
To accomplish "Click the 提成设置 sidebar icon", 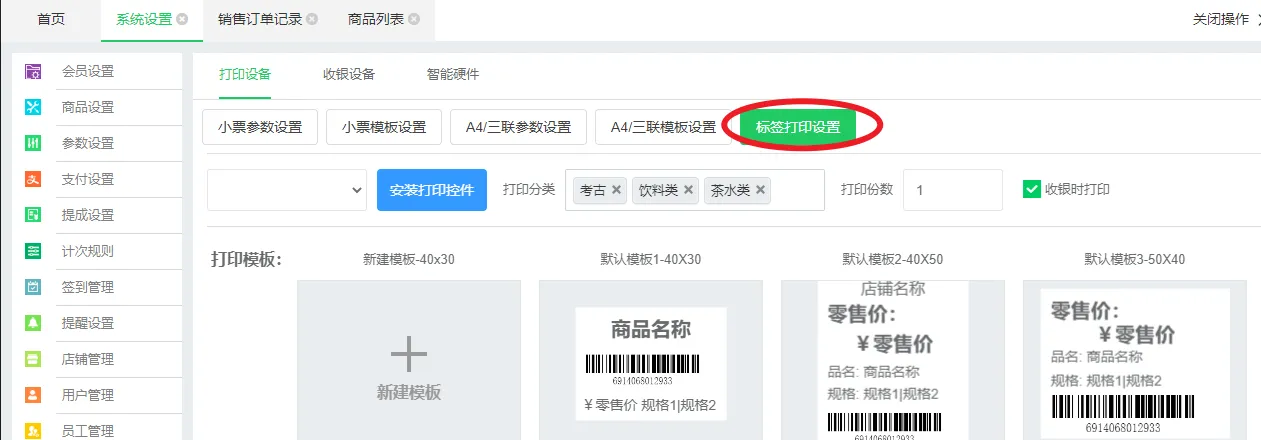I will [x=33, y=216].
